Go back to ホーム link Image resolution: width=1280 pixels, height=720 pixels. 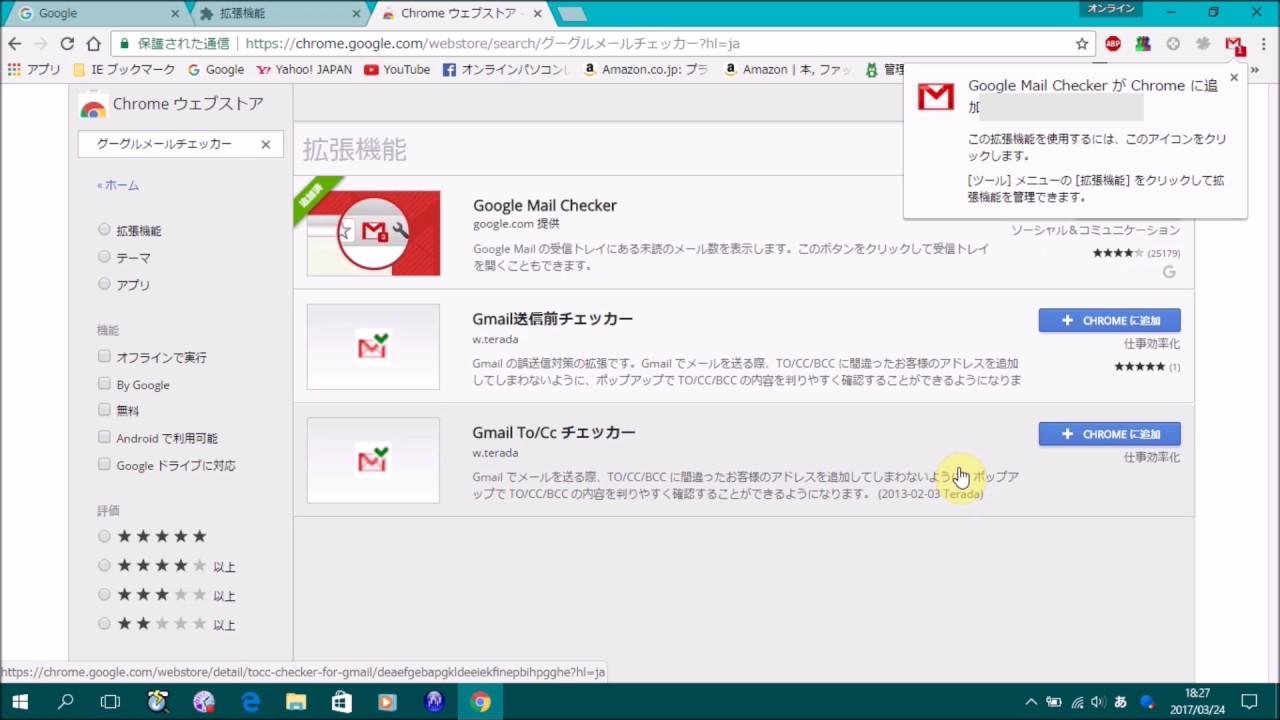click(x=118, y=185)
